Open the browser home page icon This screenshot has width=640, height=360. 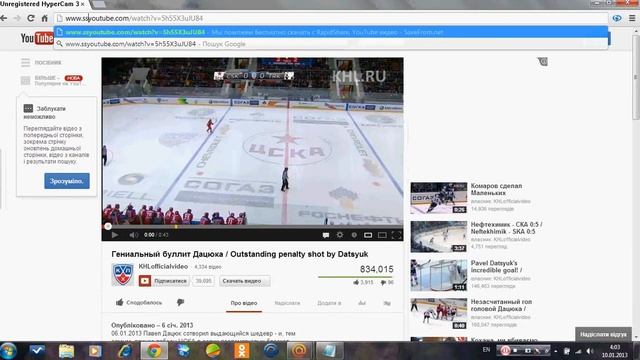click(44, 18)
